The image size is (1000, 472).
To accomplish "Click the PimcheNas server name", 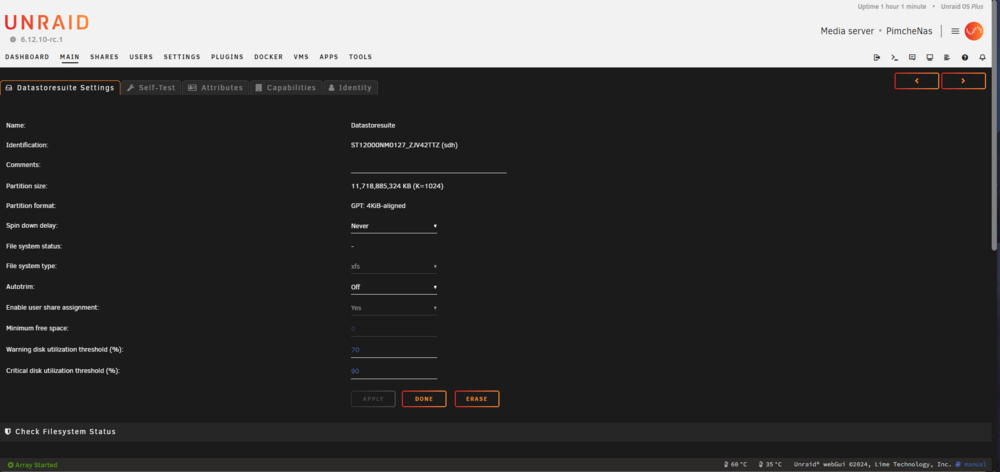I will 909,31.
